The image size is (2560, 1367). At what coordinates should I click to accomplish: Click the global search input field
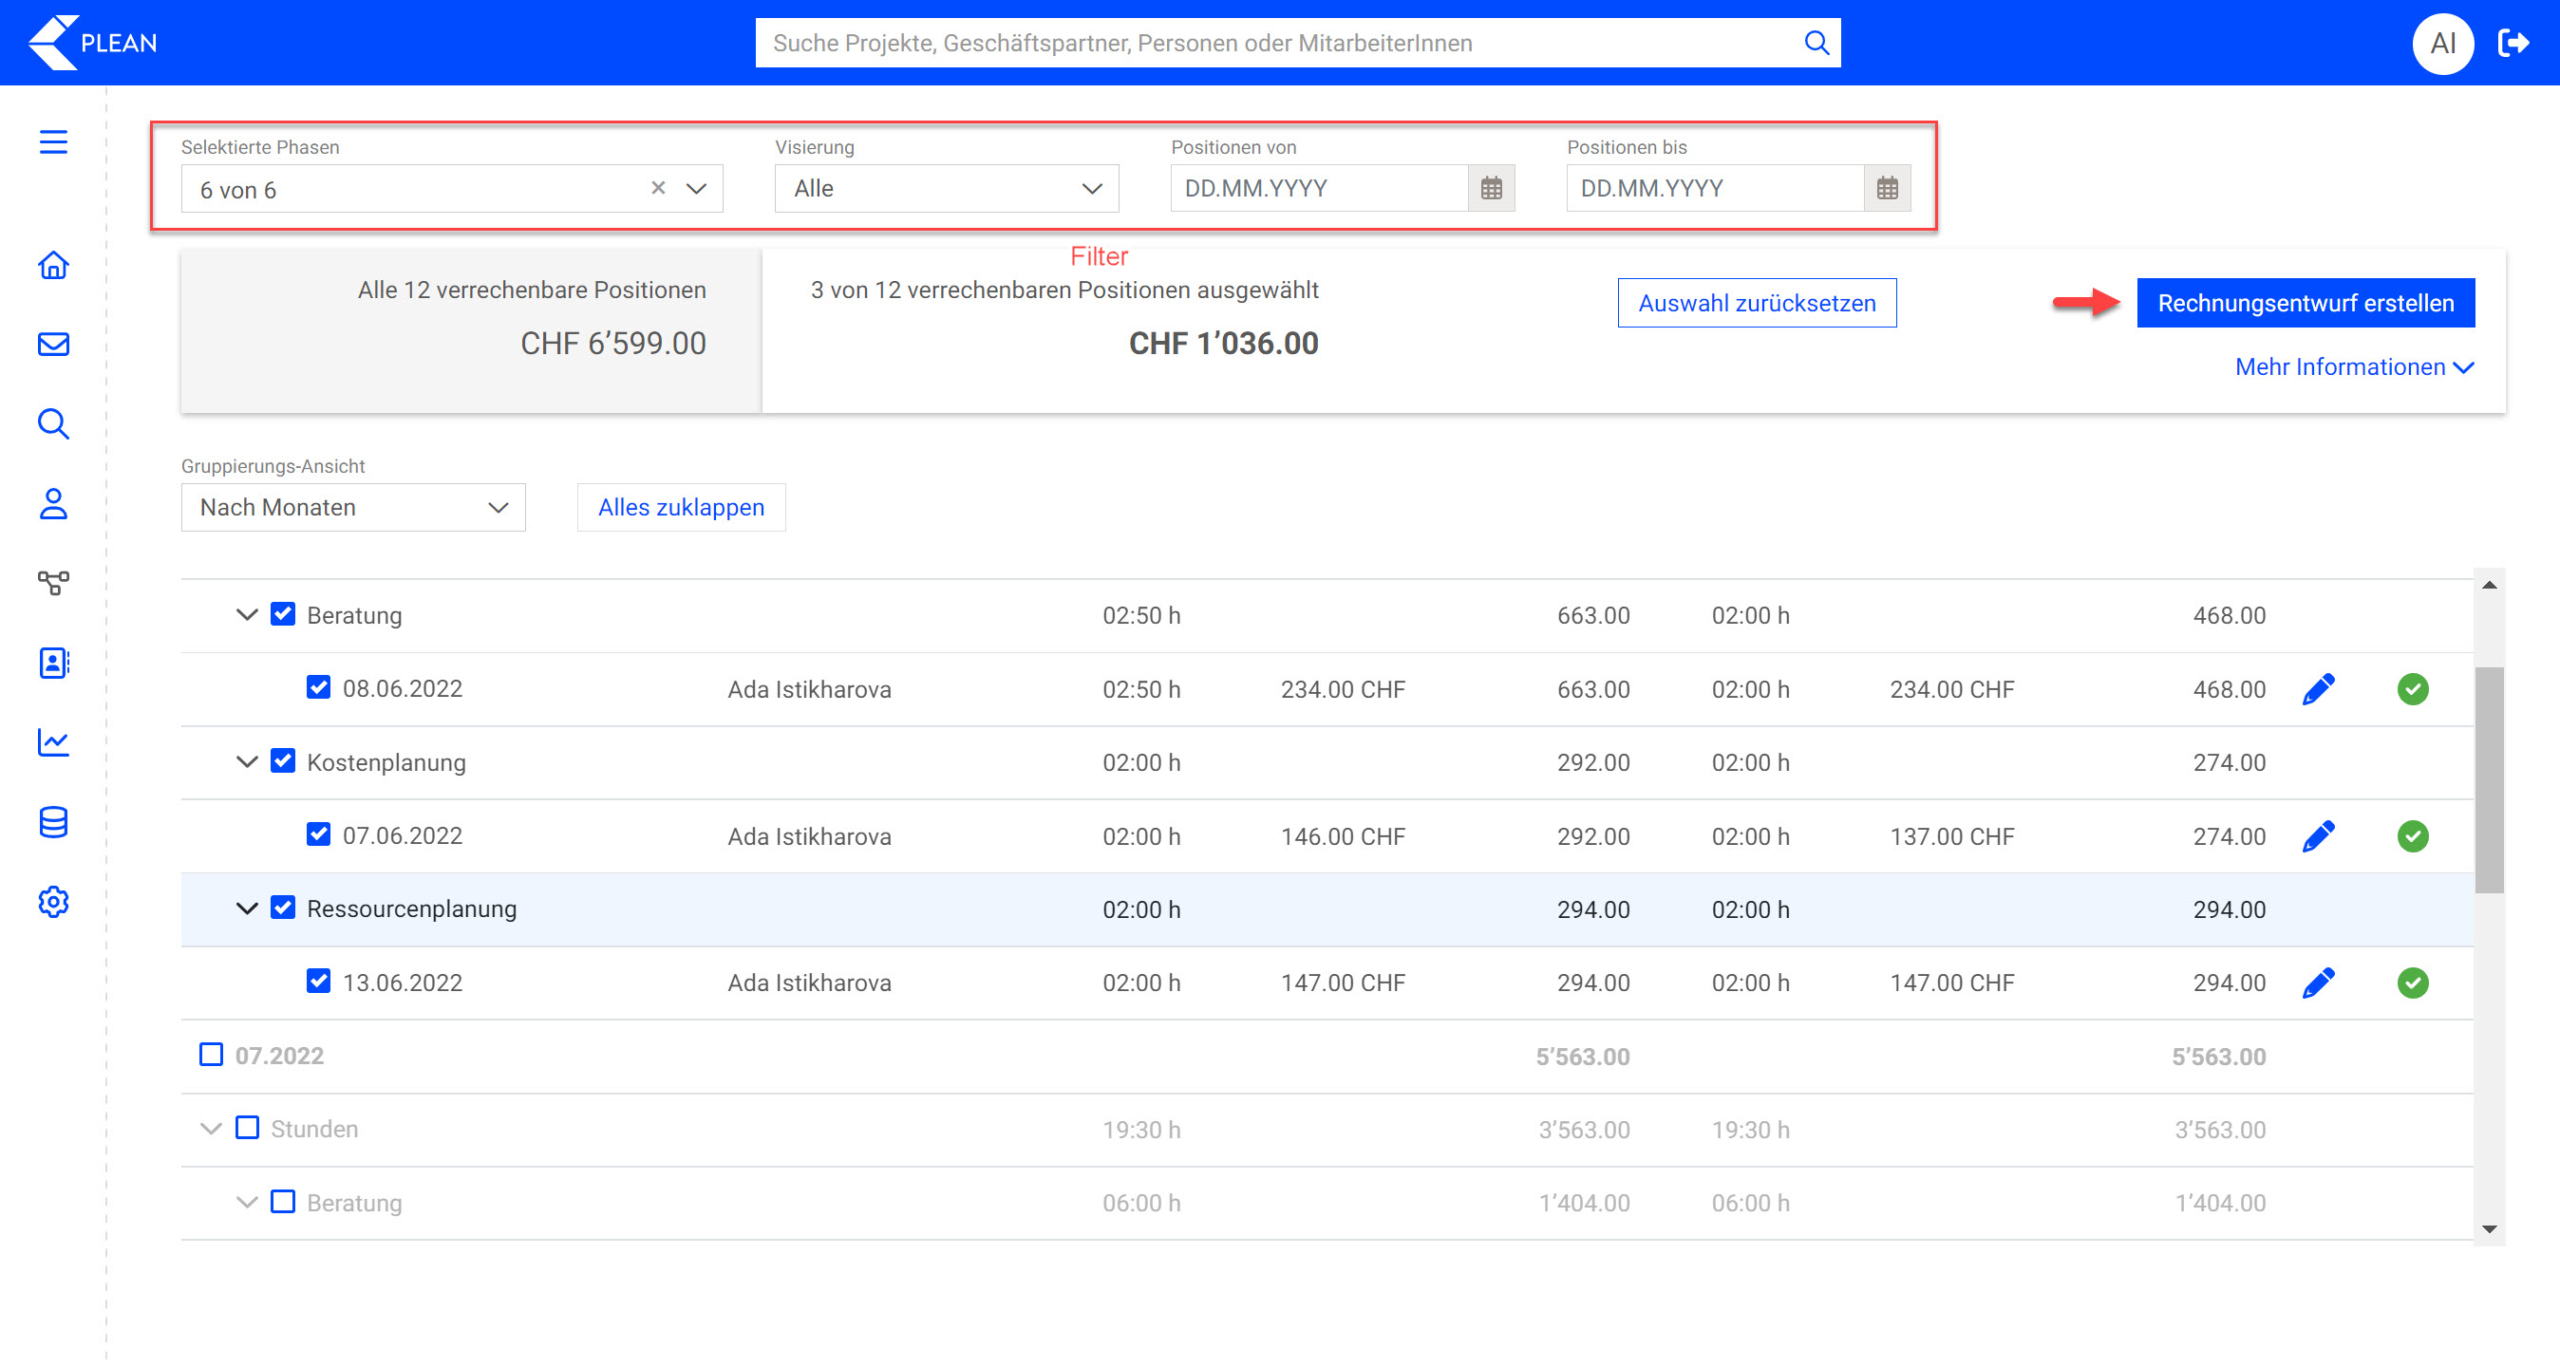[1280, 43]
